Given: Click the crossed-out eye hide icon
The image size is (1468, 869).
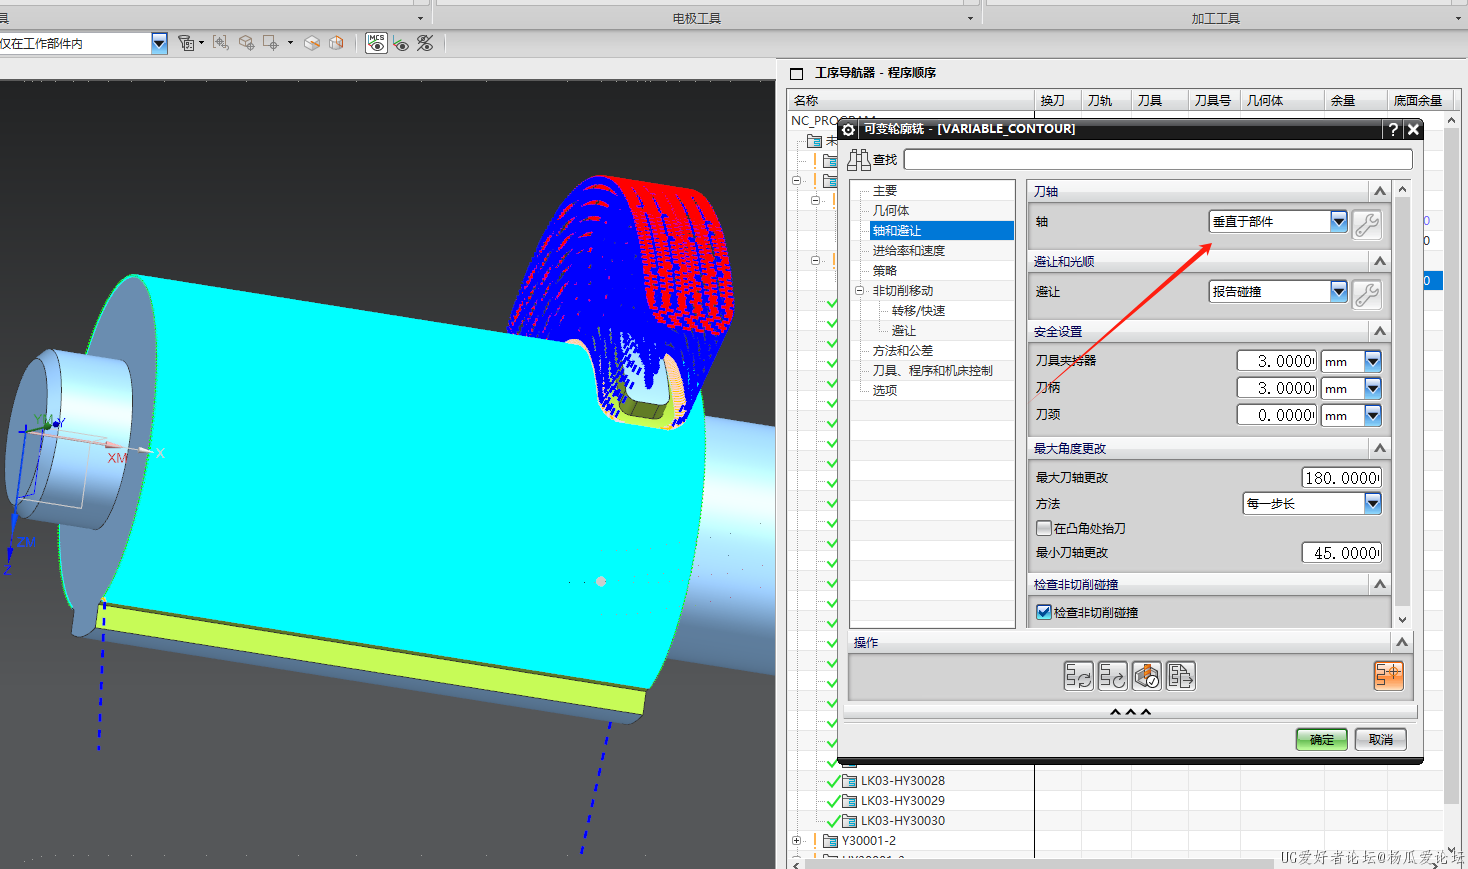Looking at the screenshot, I should 425,43.
